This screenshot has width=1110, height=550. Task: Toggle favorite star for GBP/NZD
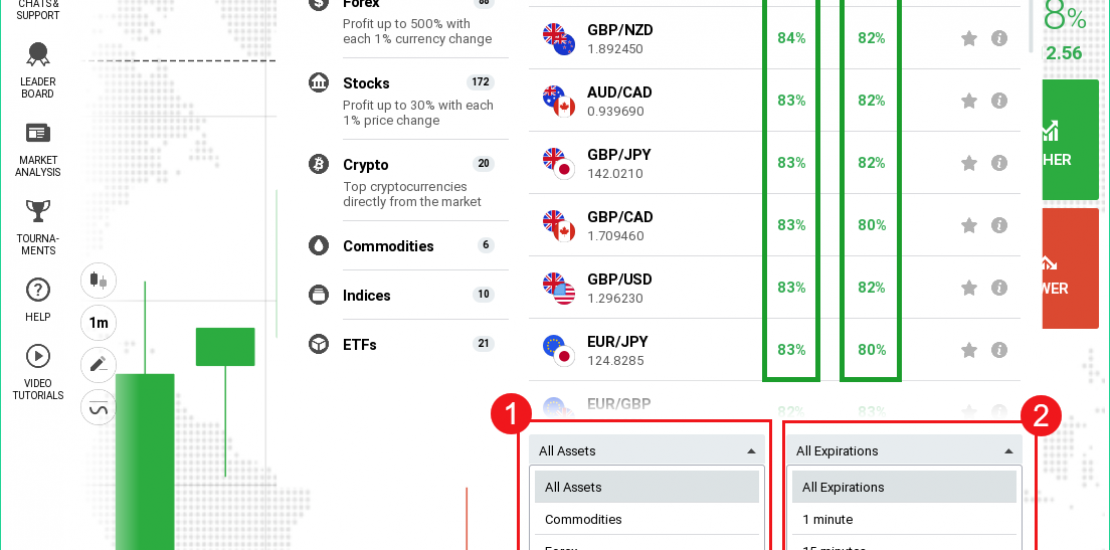pyautogui.click(x=969, y=38)
